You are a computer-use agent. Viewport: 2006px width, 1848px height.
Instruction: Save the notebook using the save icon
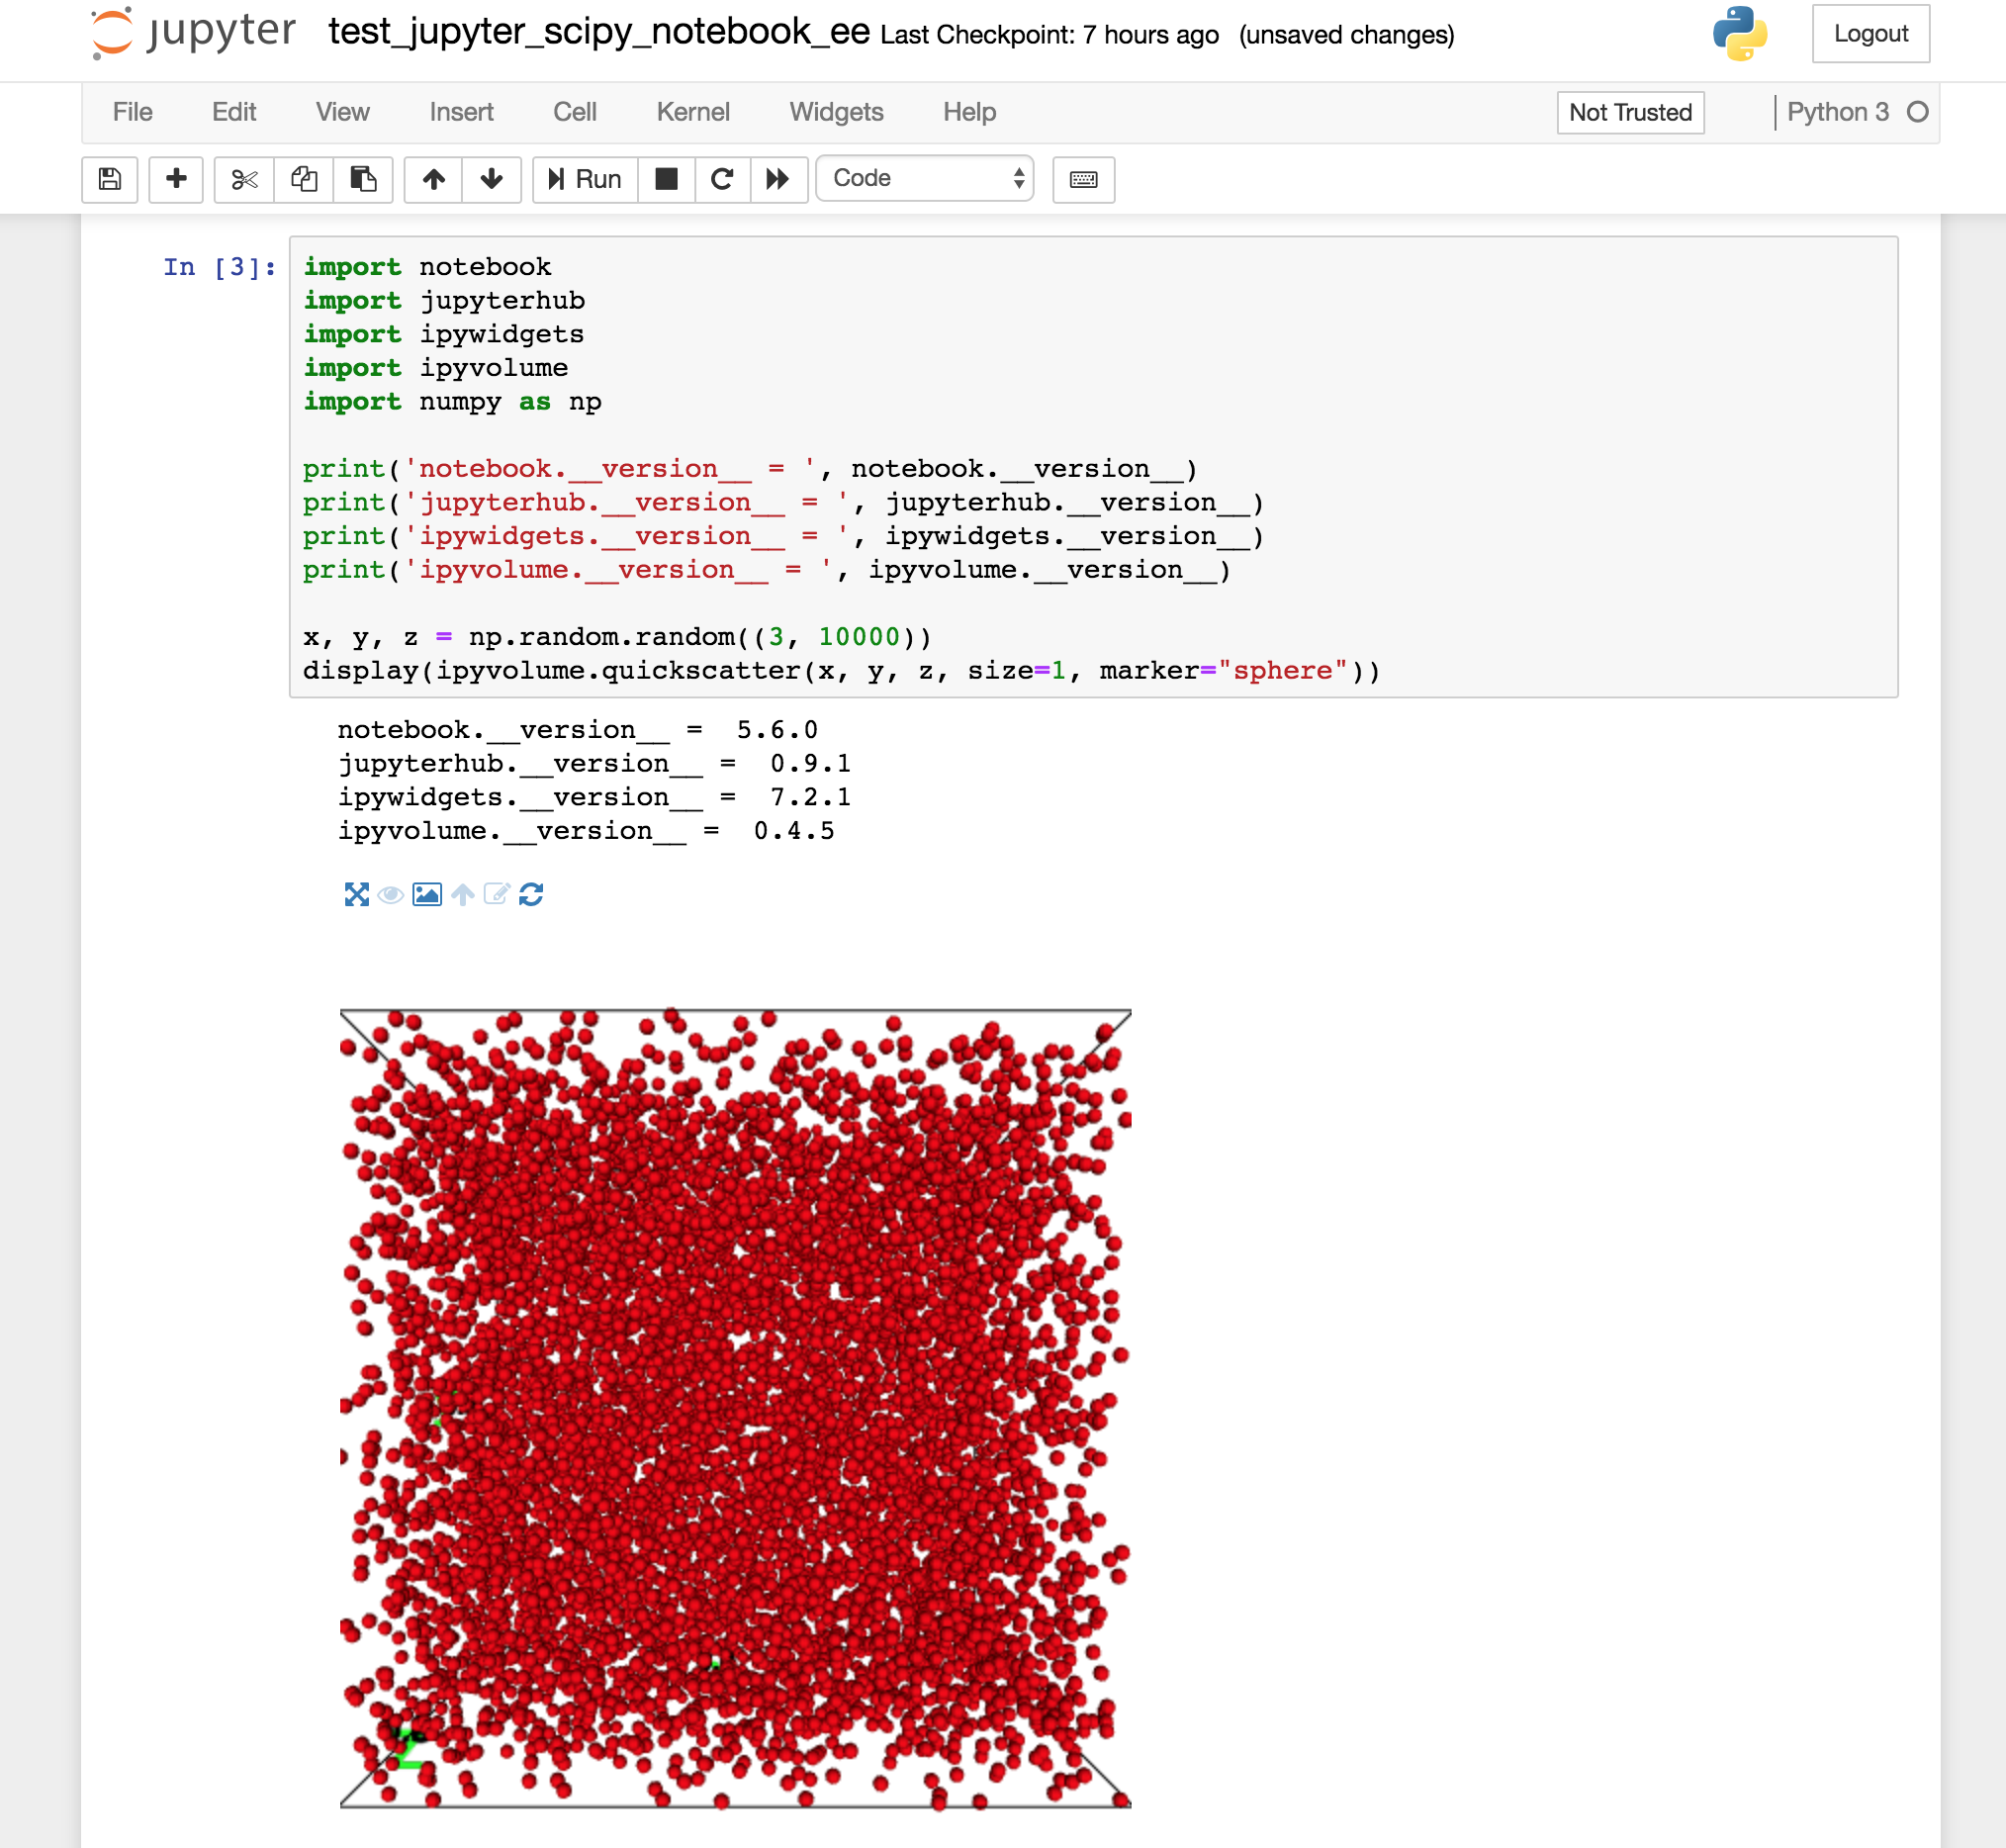point(110,180)
